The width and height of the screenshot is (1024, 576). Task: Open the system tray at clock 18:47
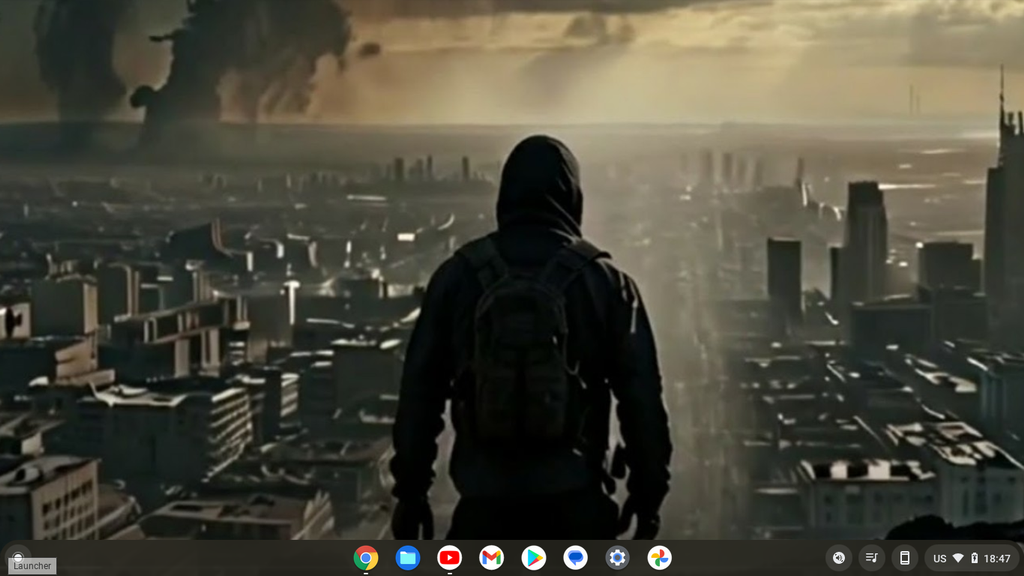click(997, 558)
